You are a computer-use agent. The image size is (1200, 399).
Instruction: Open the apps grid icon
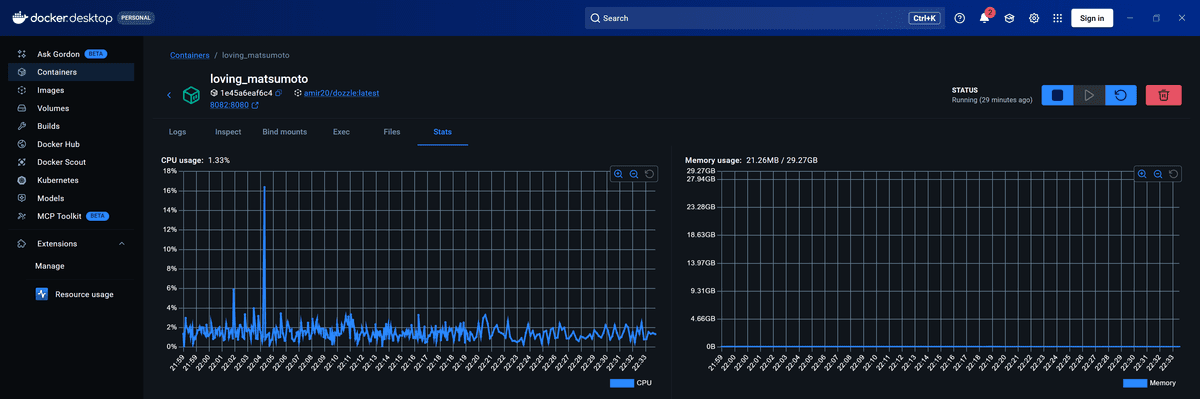(x=1058, y=18)
